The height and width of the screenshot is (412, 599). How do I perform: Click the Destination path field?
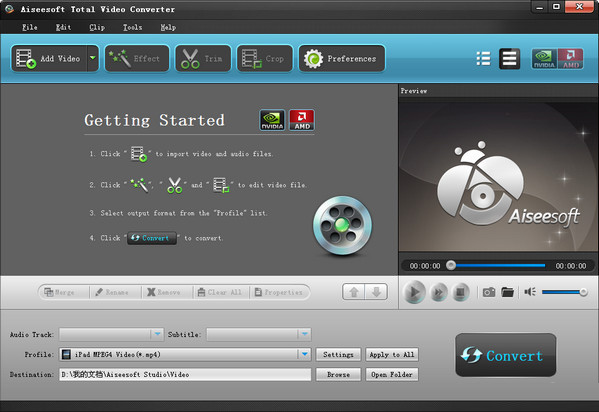(x=185, y=375)
